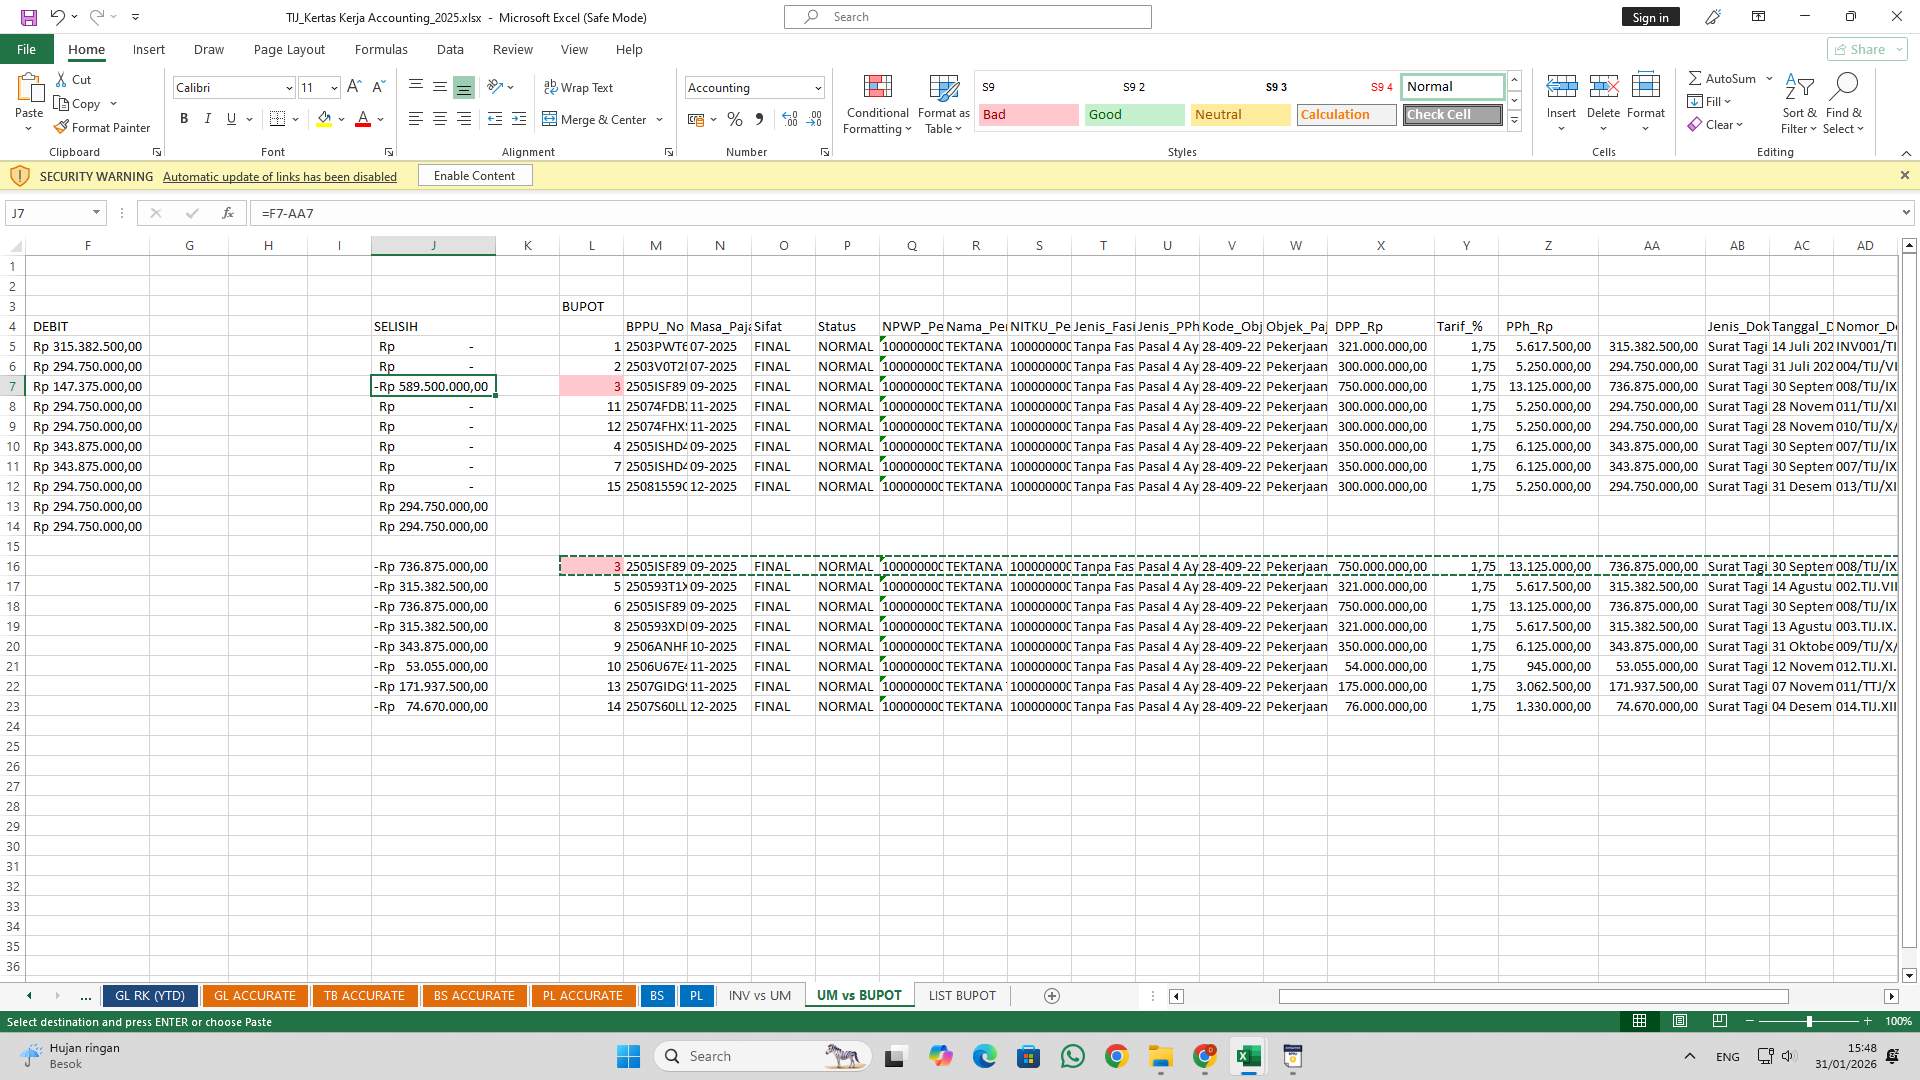Screen dimensions: 1920x1080
Task: Increase decimal places
Action: coord(789,119)
